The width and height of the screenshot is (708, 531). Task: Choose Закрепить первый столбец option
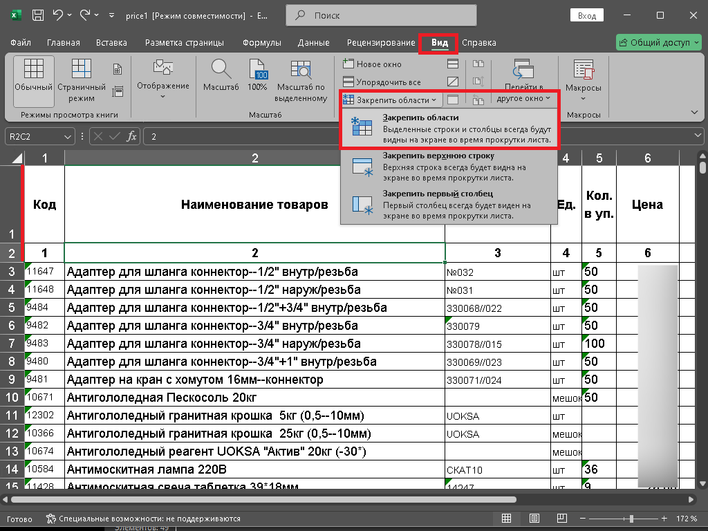click(449, 205)
